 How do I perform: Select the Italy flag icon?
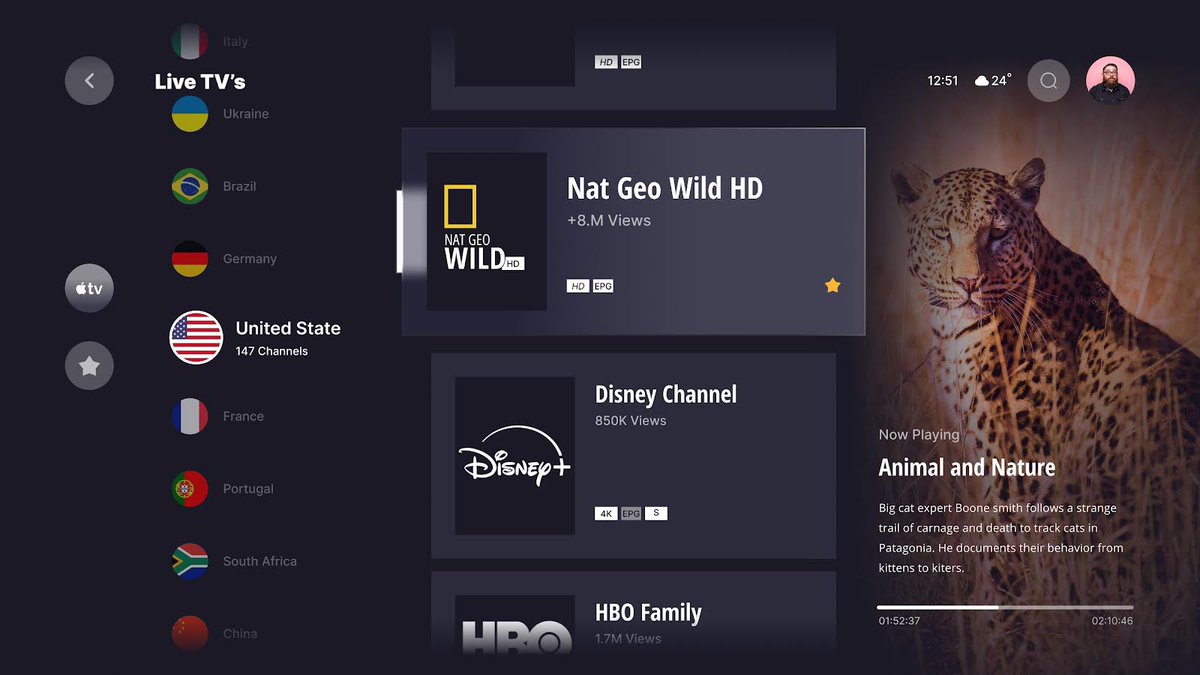pos(190,41)
